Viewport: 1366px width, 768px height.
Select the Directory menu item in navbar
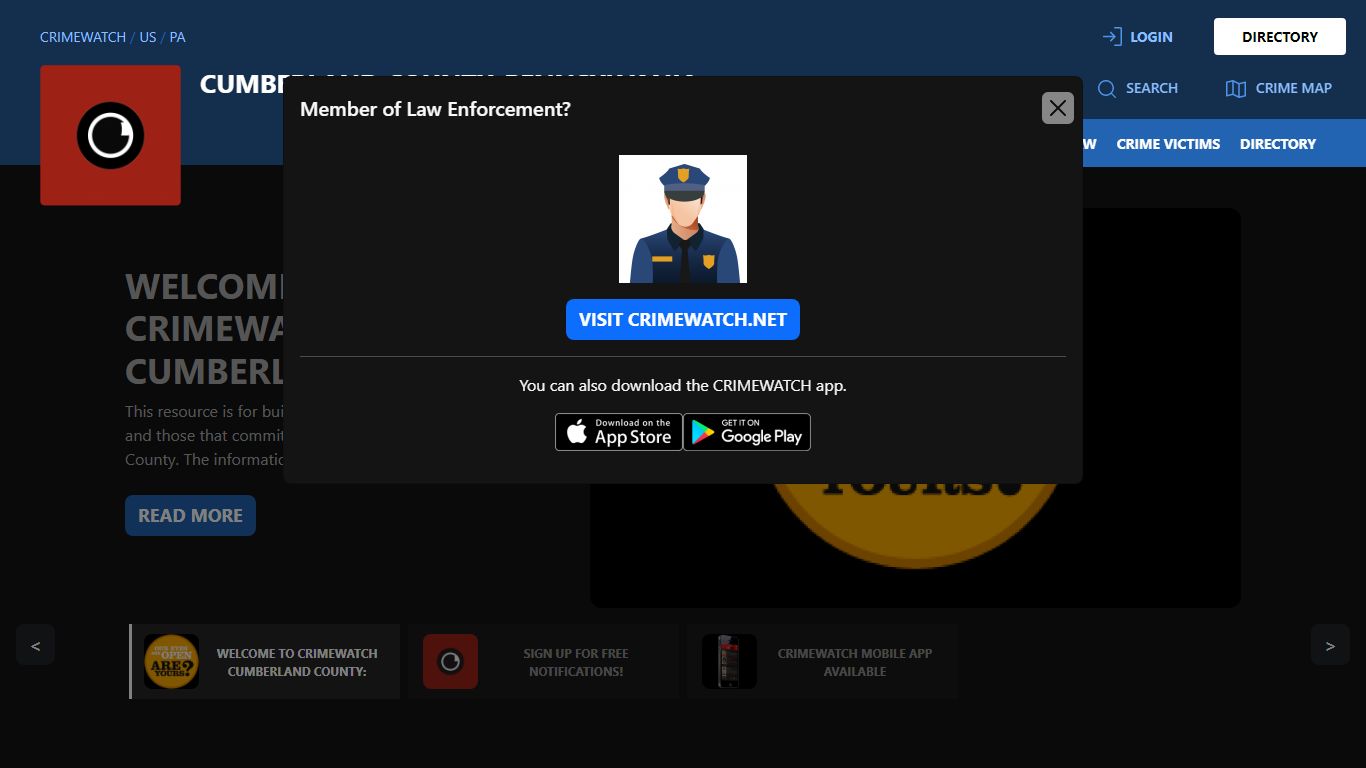(1278, 144)
